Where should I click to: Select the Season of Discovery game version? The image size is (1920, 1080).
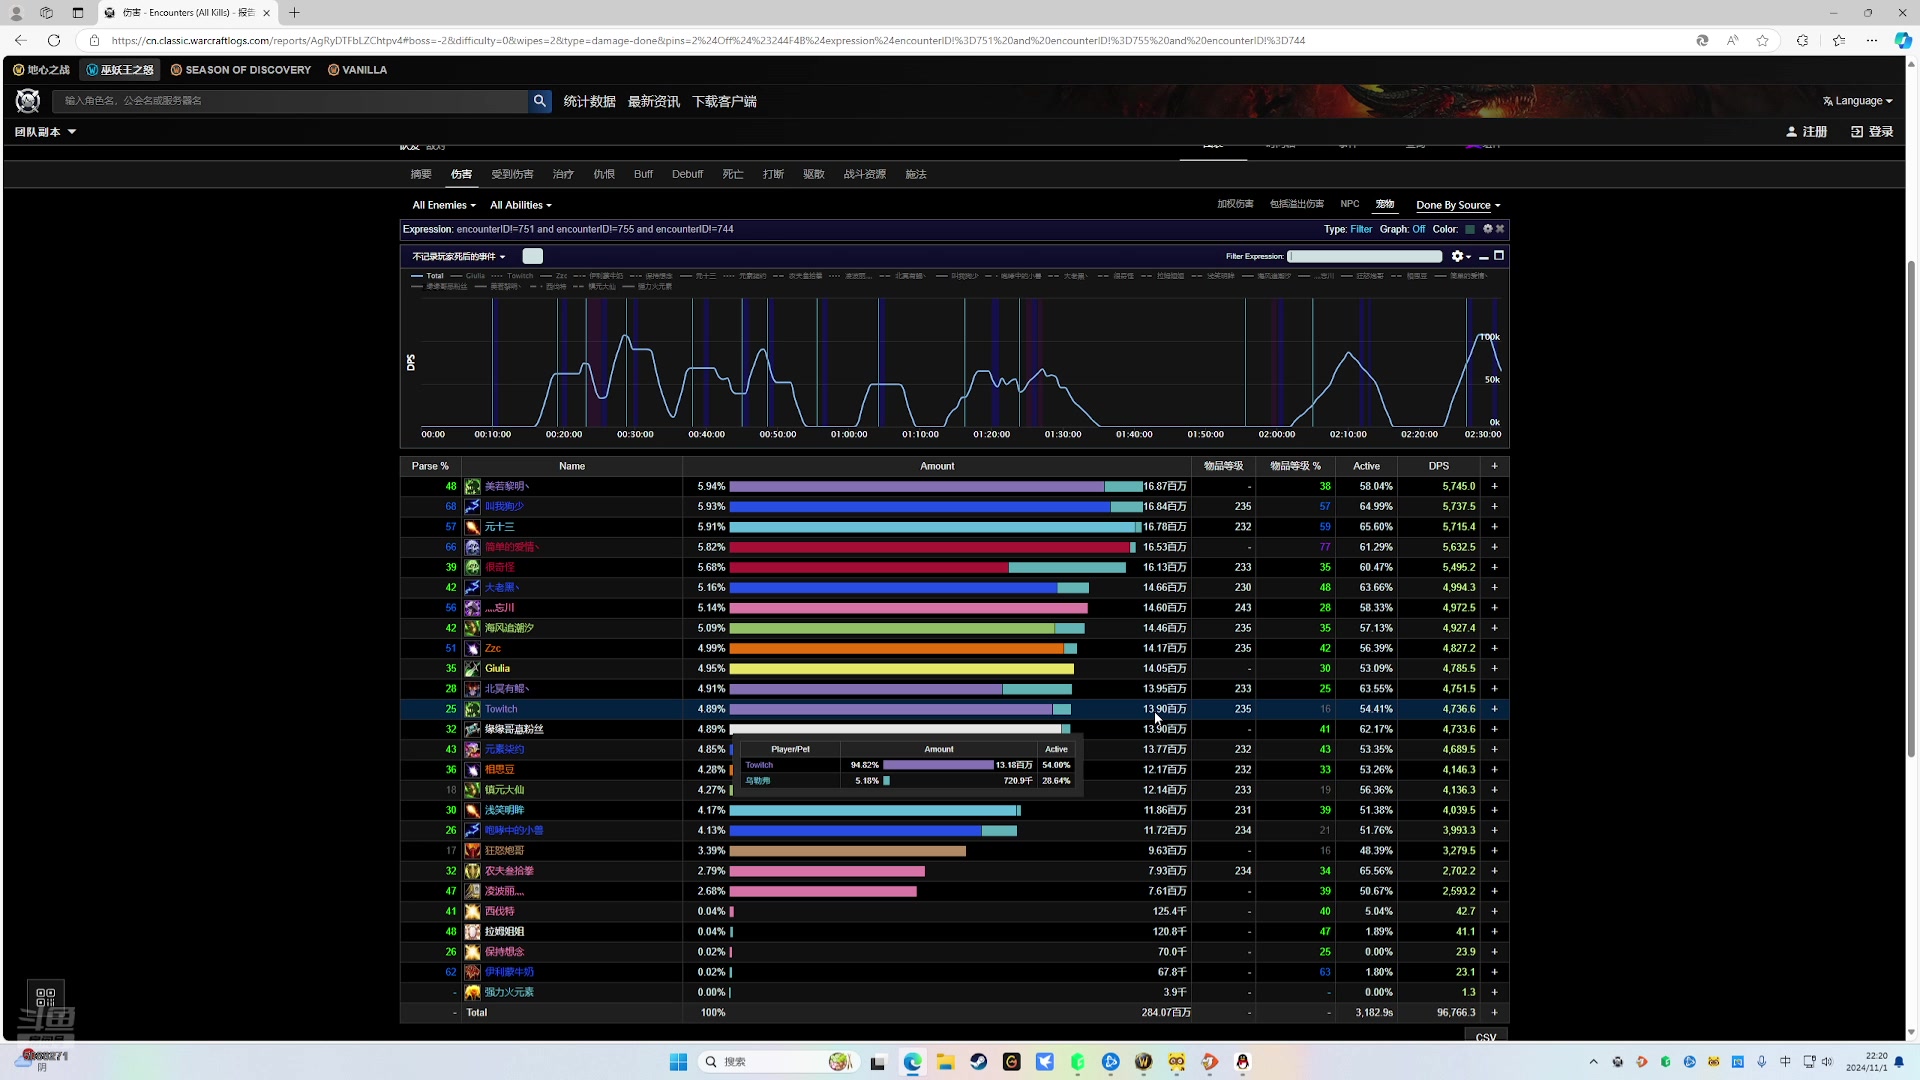(241, 70)
